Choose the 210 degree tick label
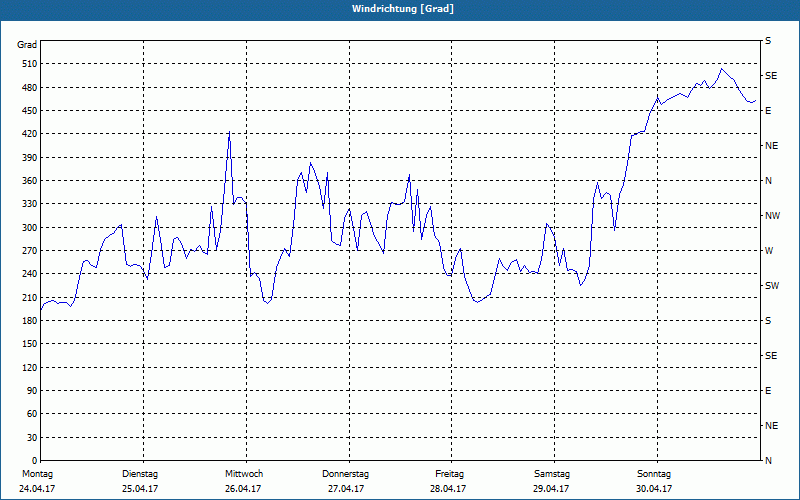The width and height of the screenshot is (800, 500). click(29, 297)
